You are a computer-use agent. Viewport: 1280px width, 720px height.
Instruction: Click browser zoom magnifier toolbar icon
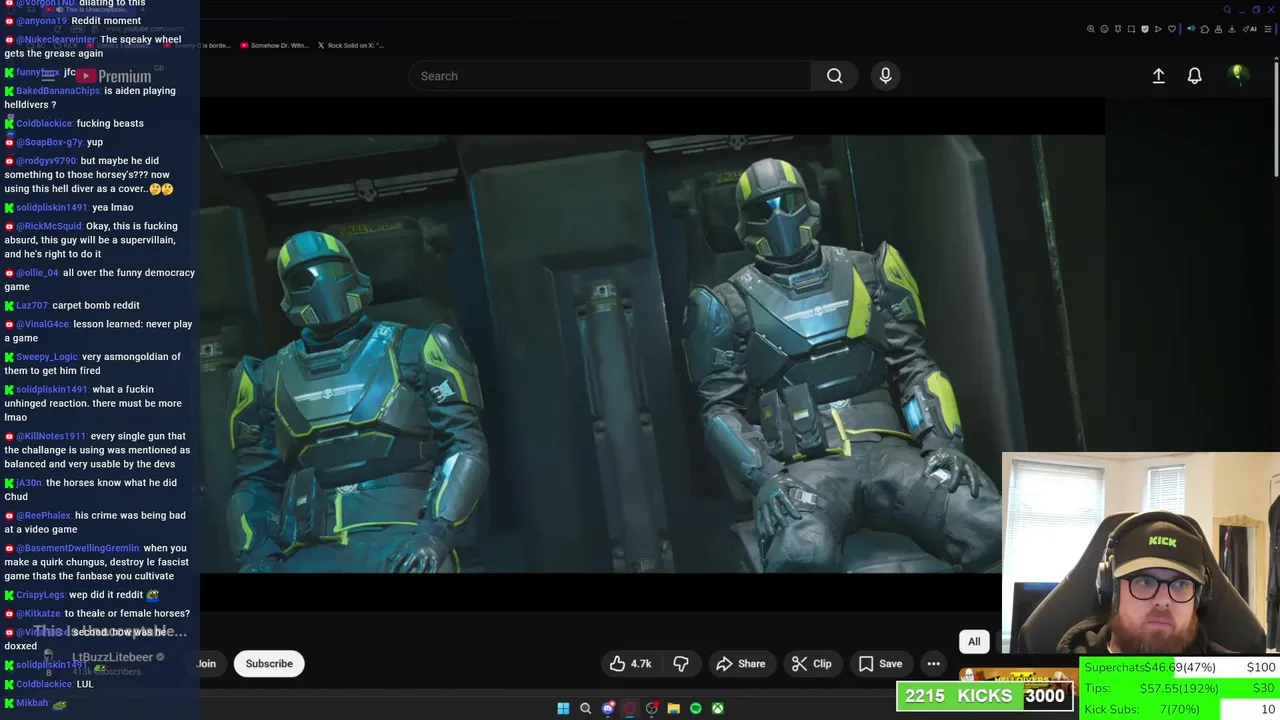pos(1090,29)
